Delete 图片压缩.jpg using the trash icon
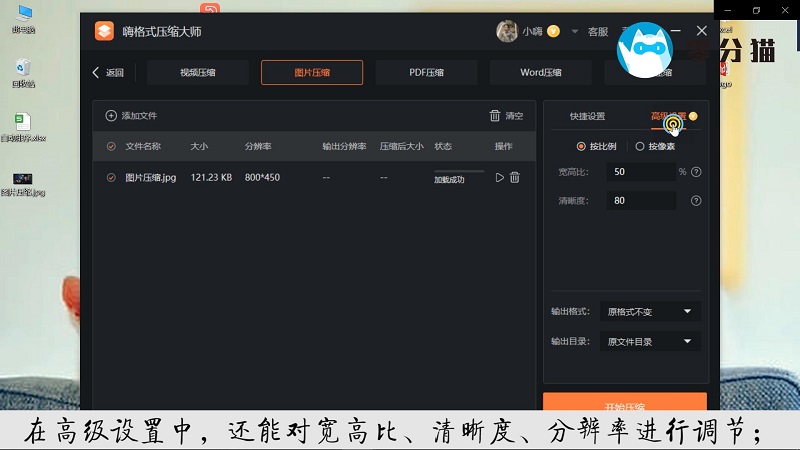 [515, 178]
